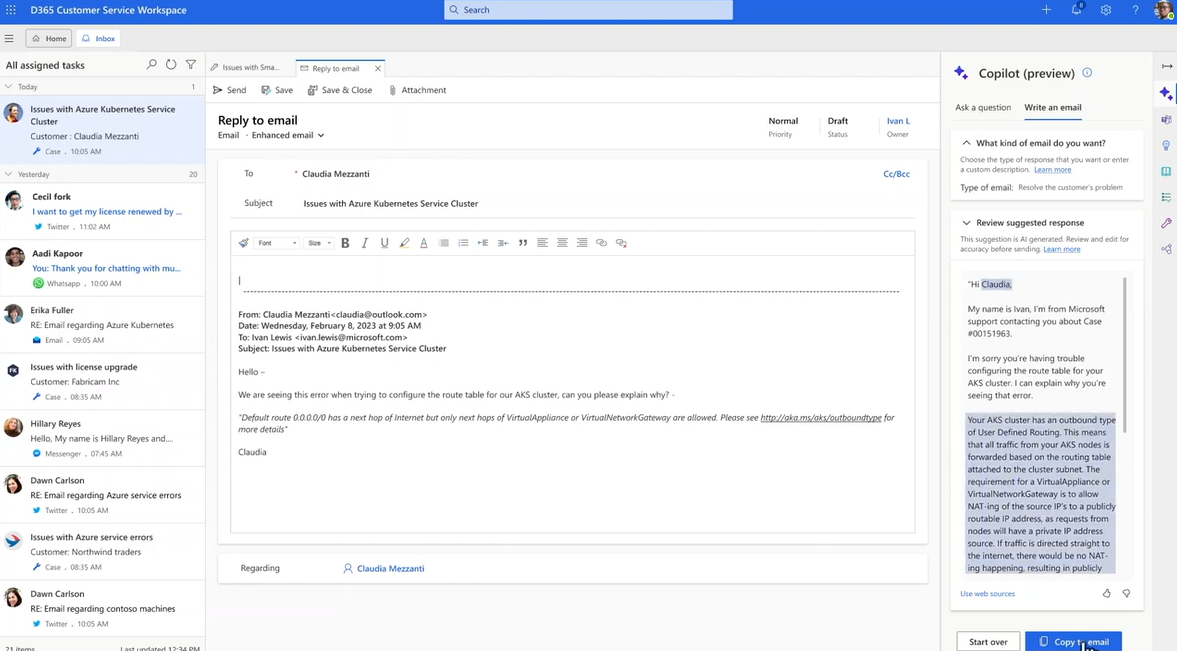Viewport: 1177px width, 651px height.
Task: Open the Teams icon in right sidebar
Action: (1166, 119)
